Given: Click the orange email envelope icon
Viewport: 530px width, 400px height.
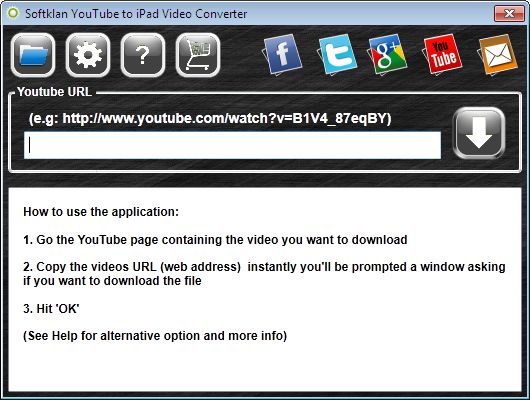Looking at the screenshot, I should pyautogui.click(x=497, y=54).
